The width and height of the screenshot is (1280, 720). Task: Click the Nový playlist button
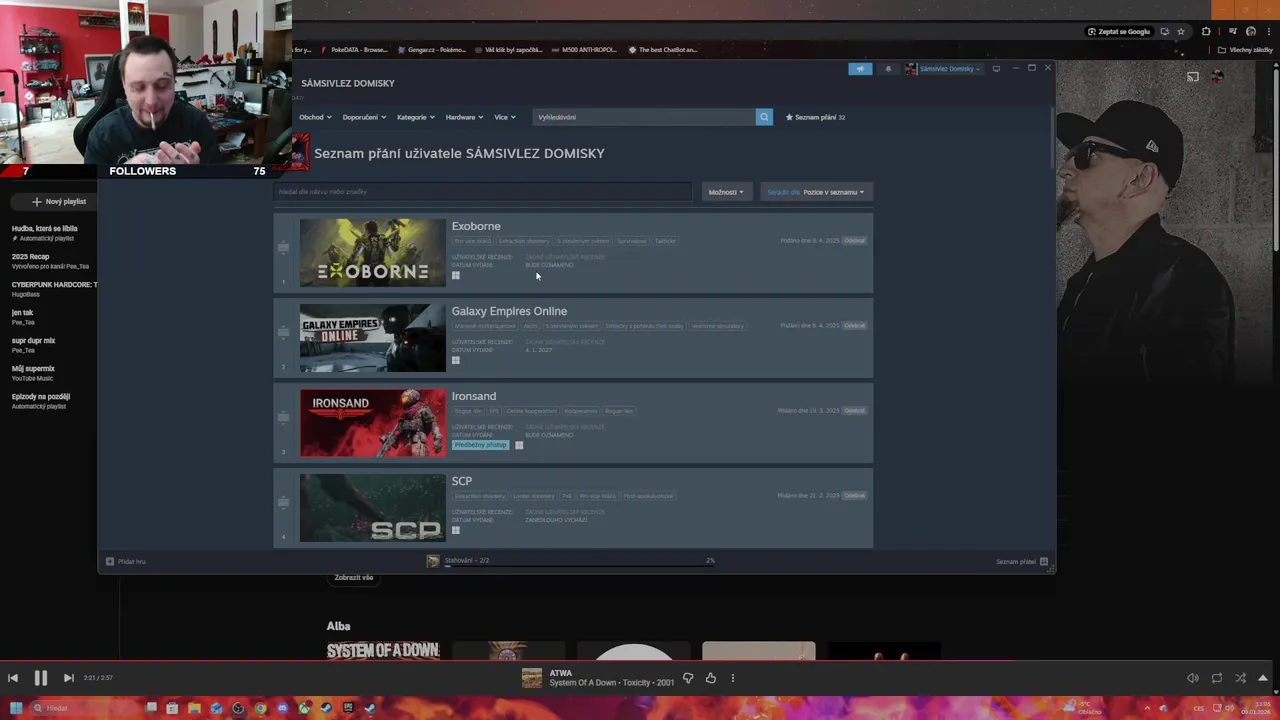point(59,202)
